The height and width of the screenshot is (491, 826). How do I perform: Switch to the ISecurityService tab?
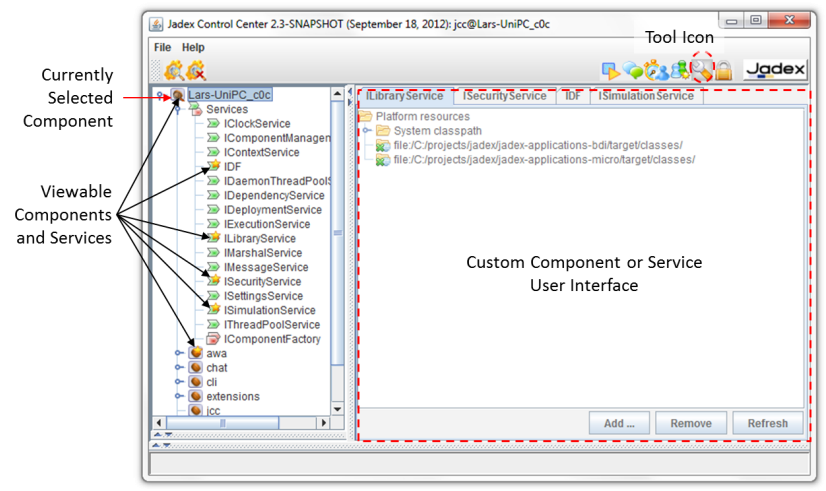pyautogui.click(x=505, y=96)
